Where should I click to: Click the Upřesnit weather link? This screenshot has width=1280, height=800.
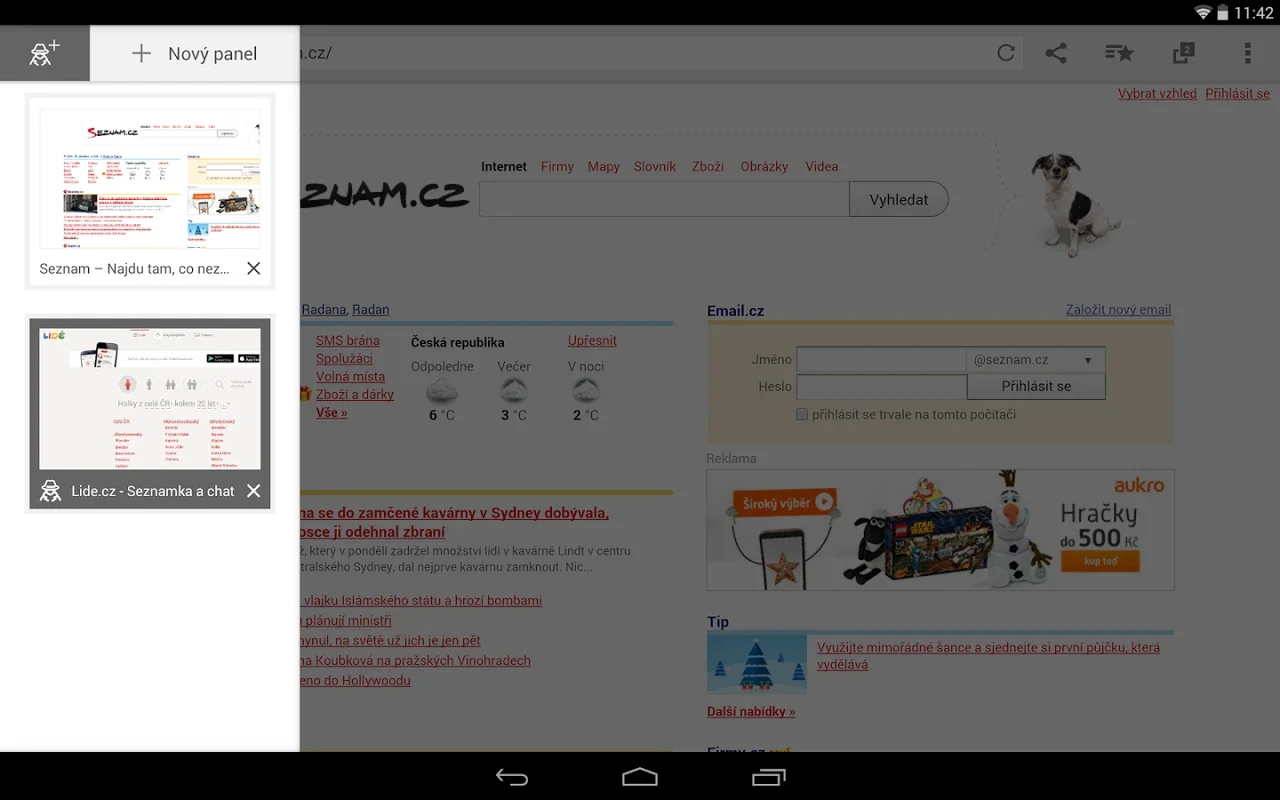[x=592, y=340]
